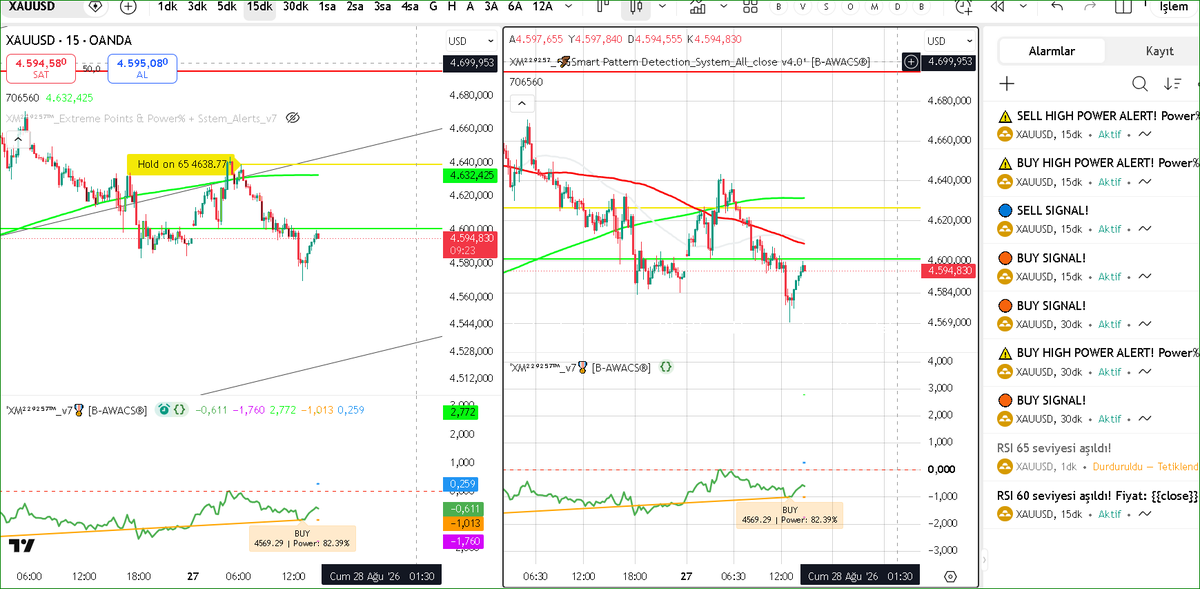Image resolution: width=1200 pixels, height=589 pixels.
Task: Click the TradingView logo on left chart
Action: [22, 546]
